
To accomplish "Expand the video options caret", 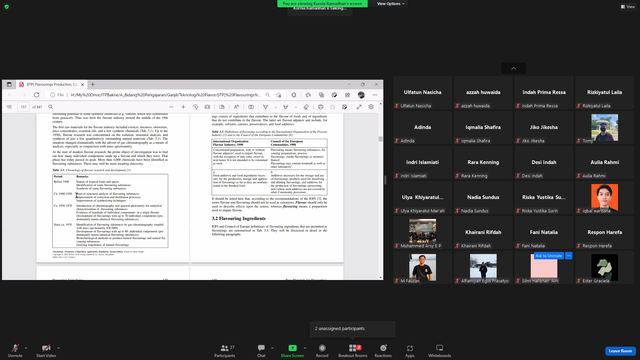I will click(58, 348).
